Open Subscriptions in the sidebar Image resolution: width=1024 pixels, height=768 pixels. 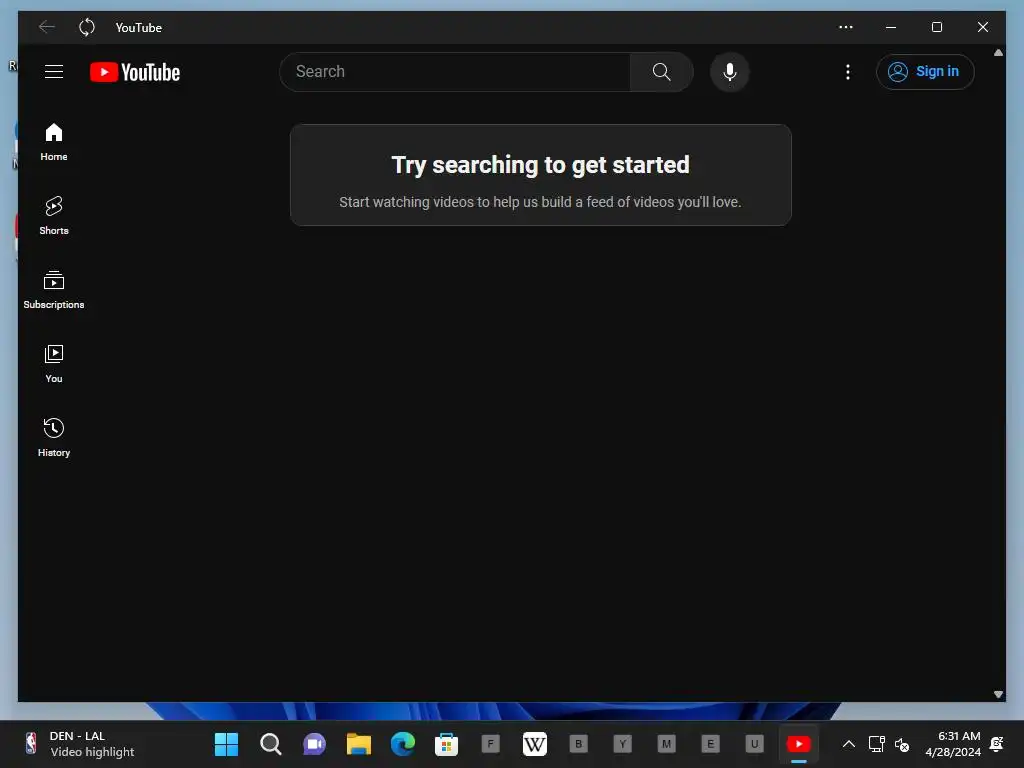coord(54,290)
